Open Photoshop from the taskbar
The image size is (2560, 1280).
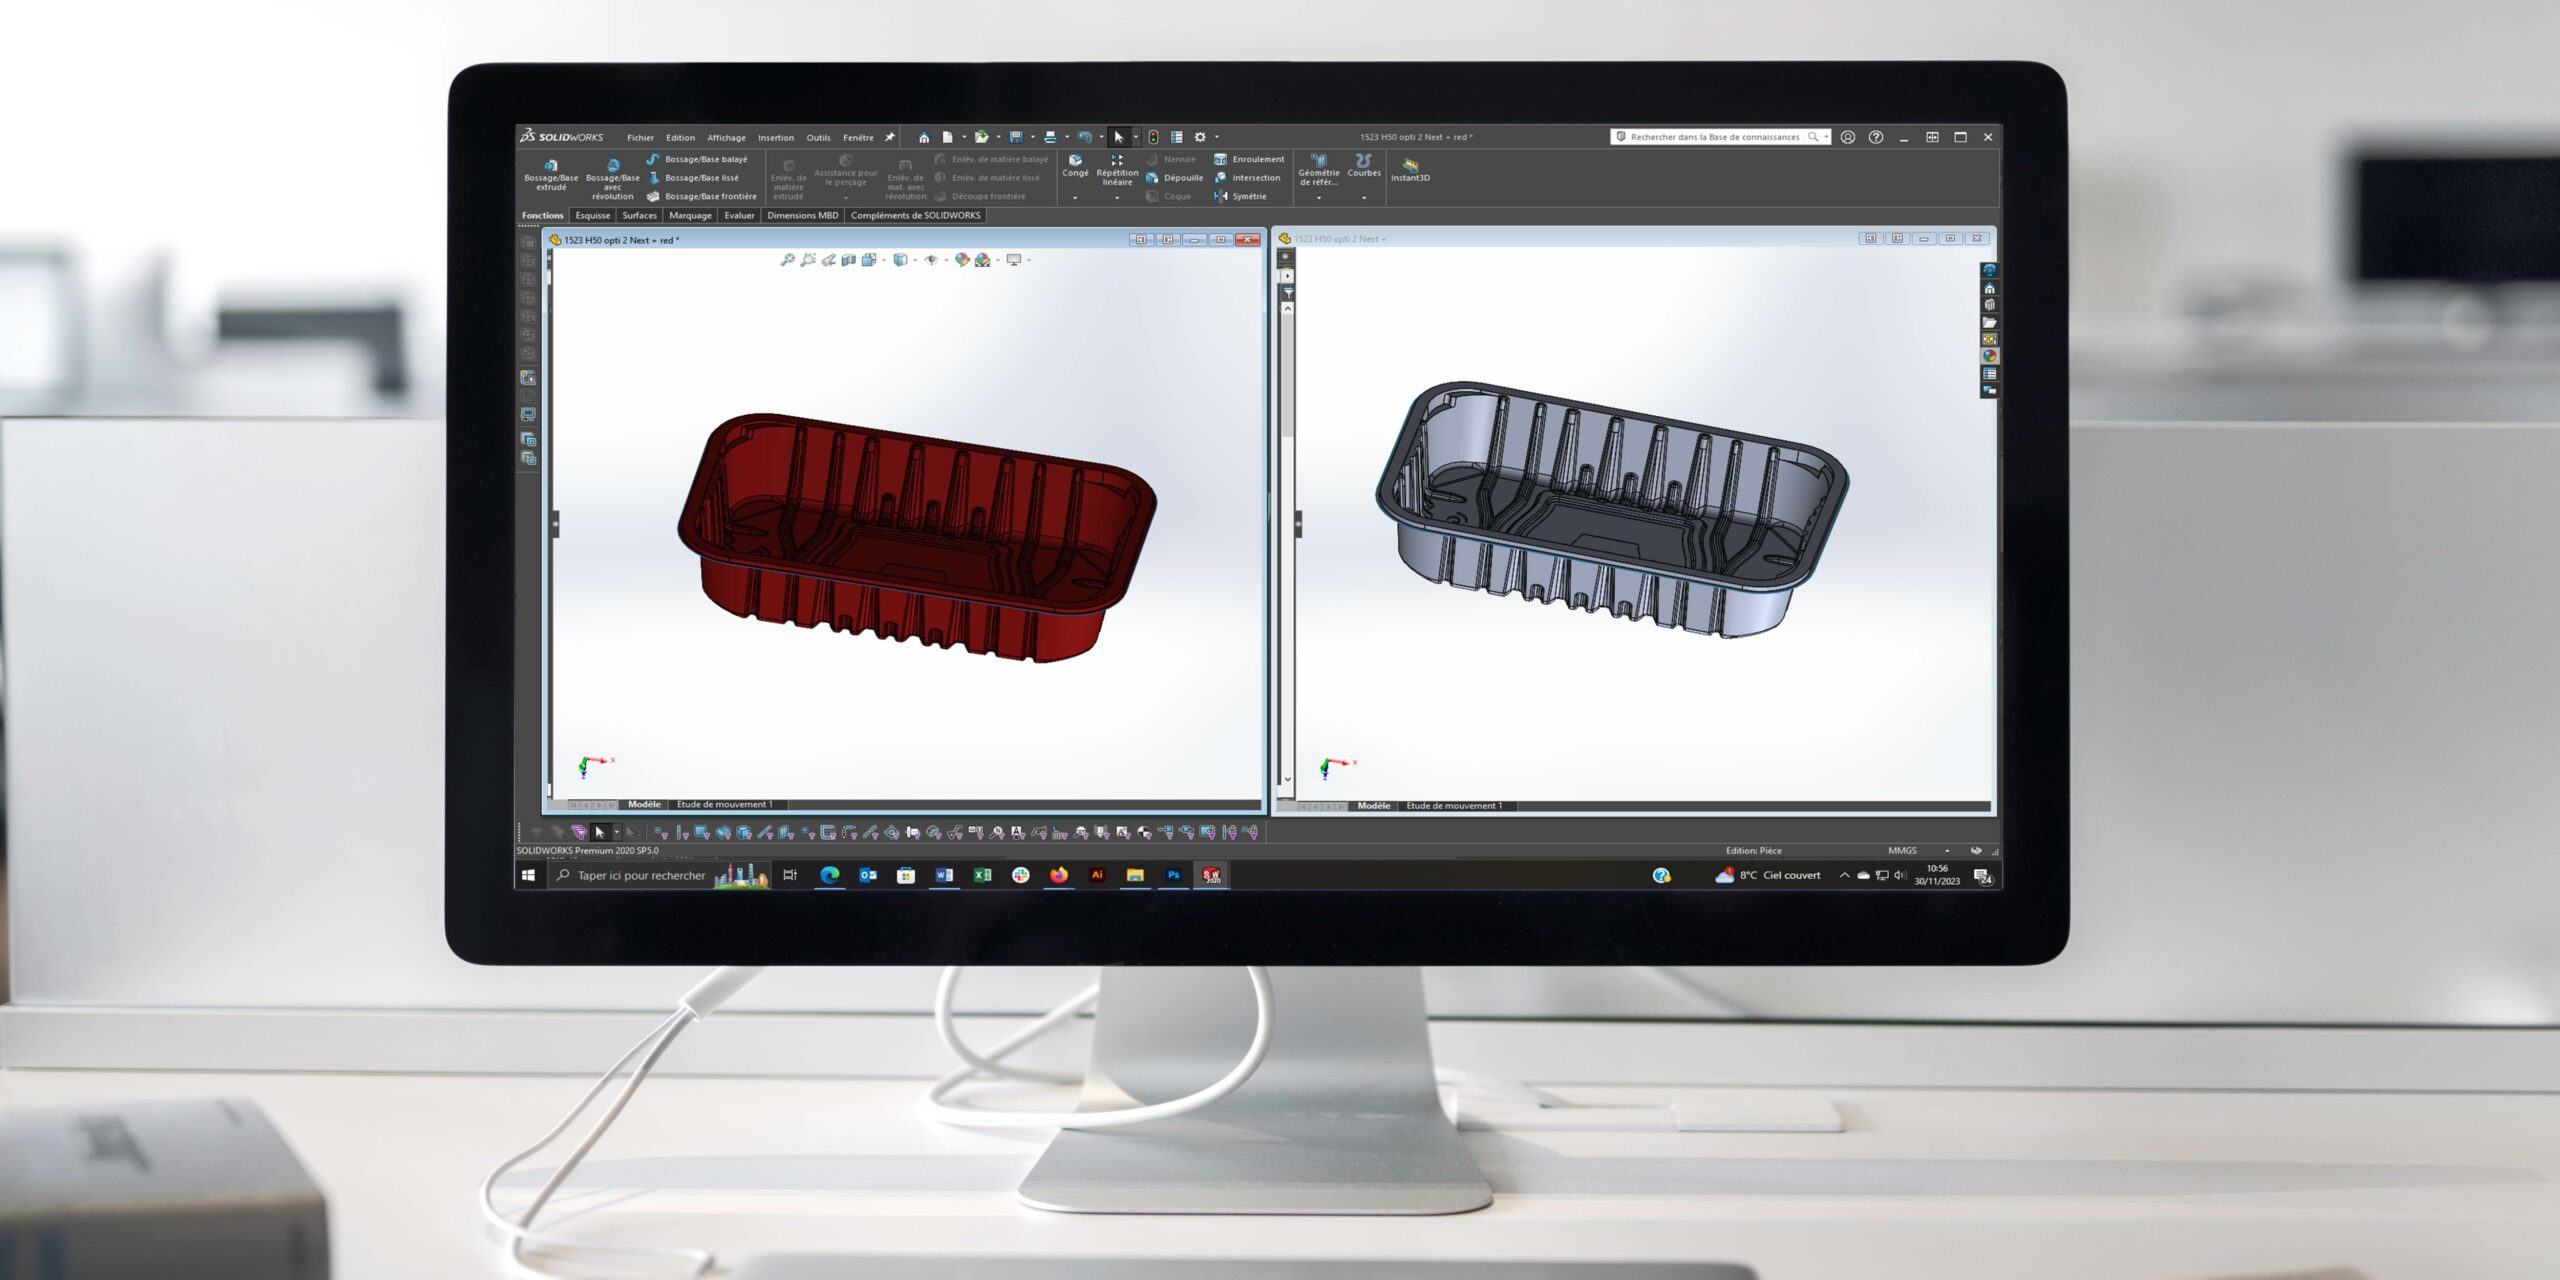[1173, 875]
